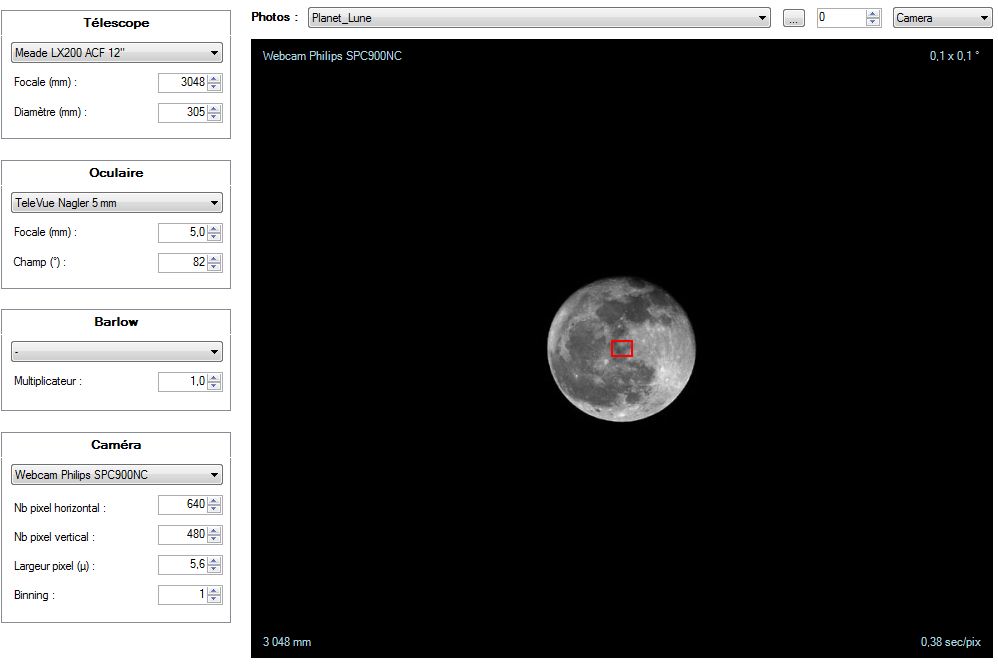Open the Caméra model dropdown
This screenshot has height=667, width=998.
(x=116, y=475)
